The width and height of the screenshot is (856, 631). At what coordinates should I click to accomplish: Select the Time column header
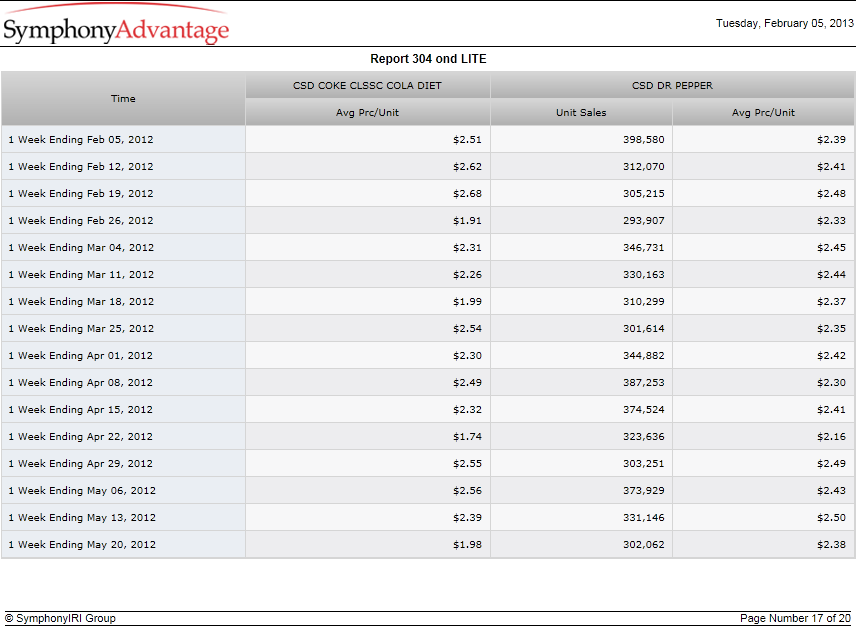point(123,99)
